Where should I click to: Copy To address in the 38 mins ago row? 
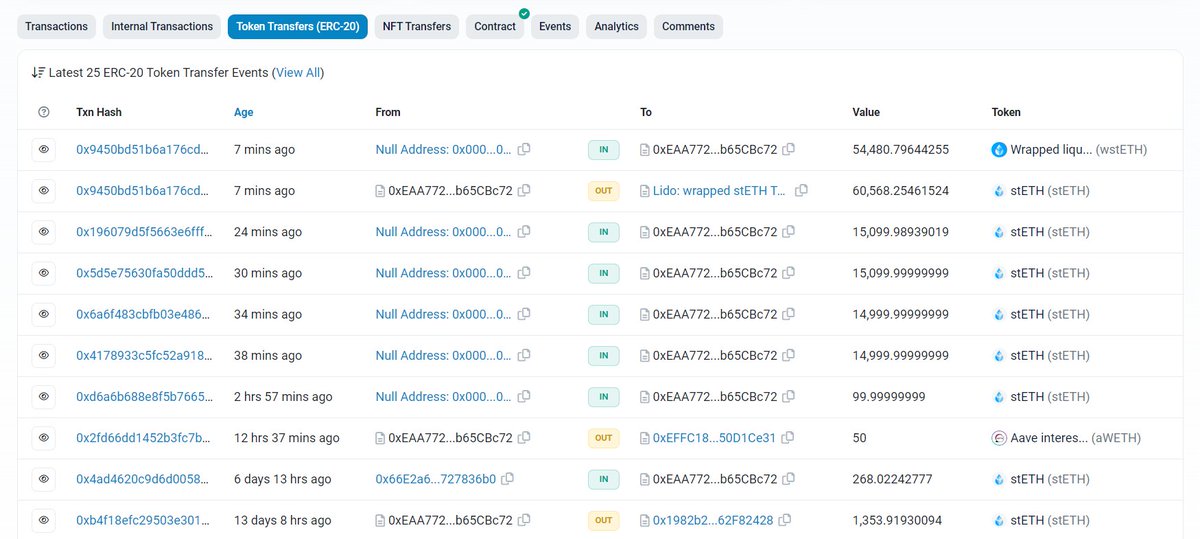pyautogui.click(x=788, y=355)
